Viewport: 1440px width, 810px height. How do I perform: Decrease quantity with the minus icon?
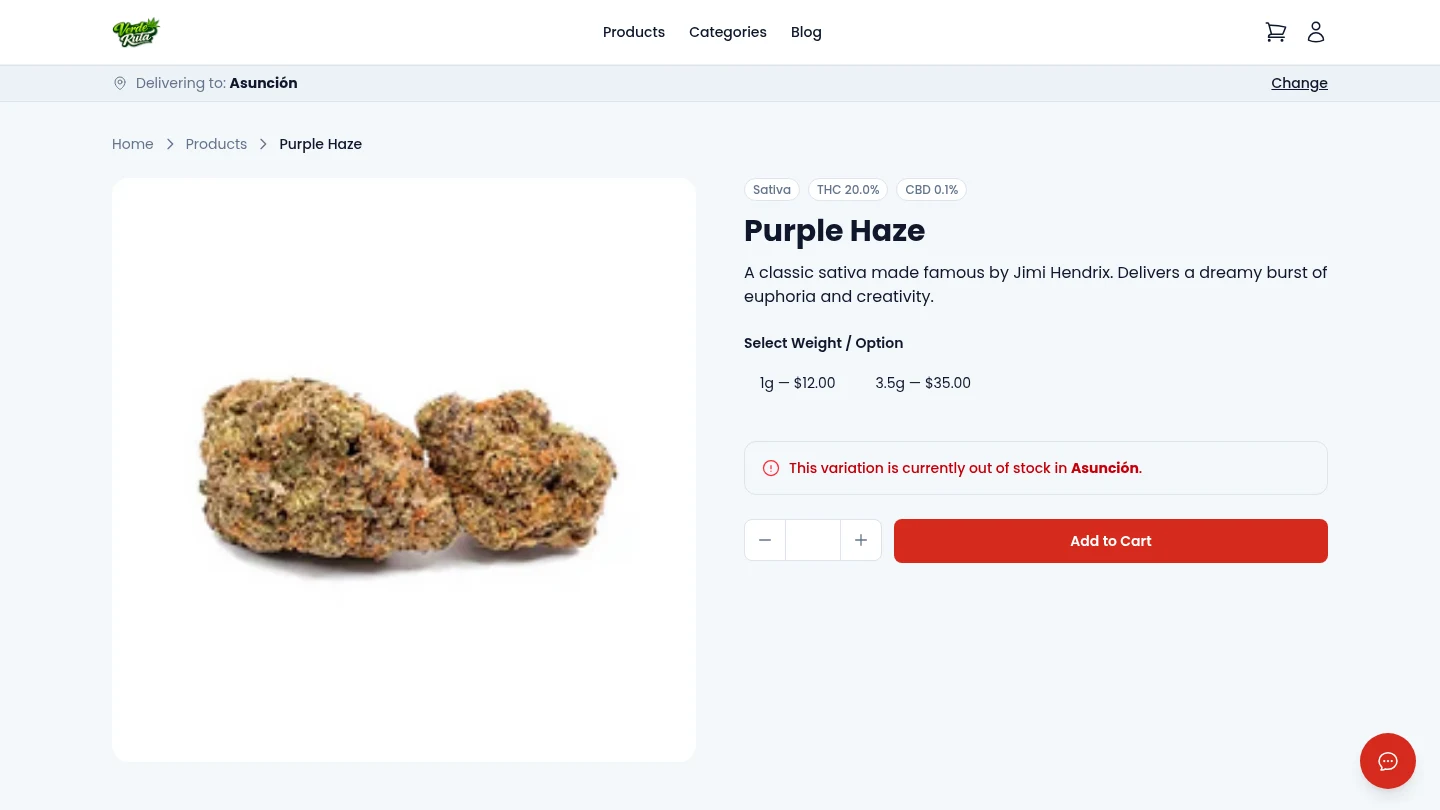coord(765,540)
